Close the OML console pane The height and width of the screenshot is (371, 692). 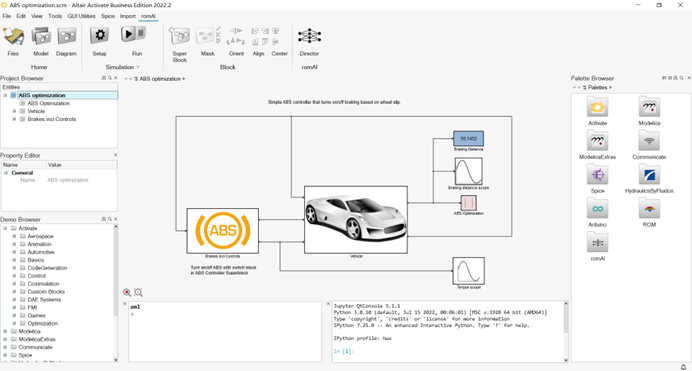(x=124, y=304)
